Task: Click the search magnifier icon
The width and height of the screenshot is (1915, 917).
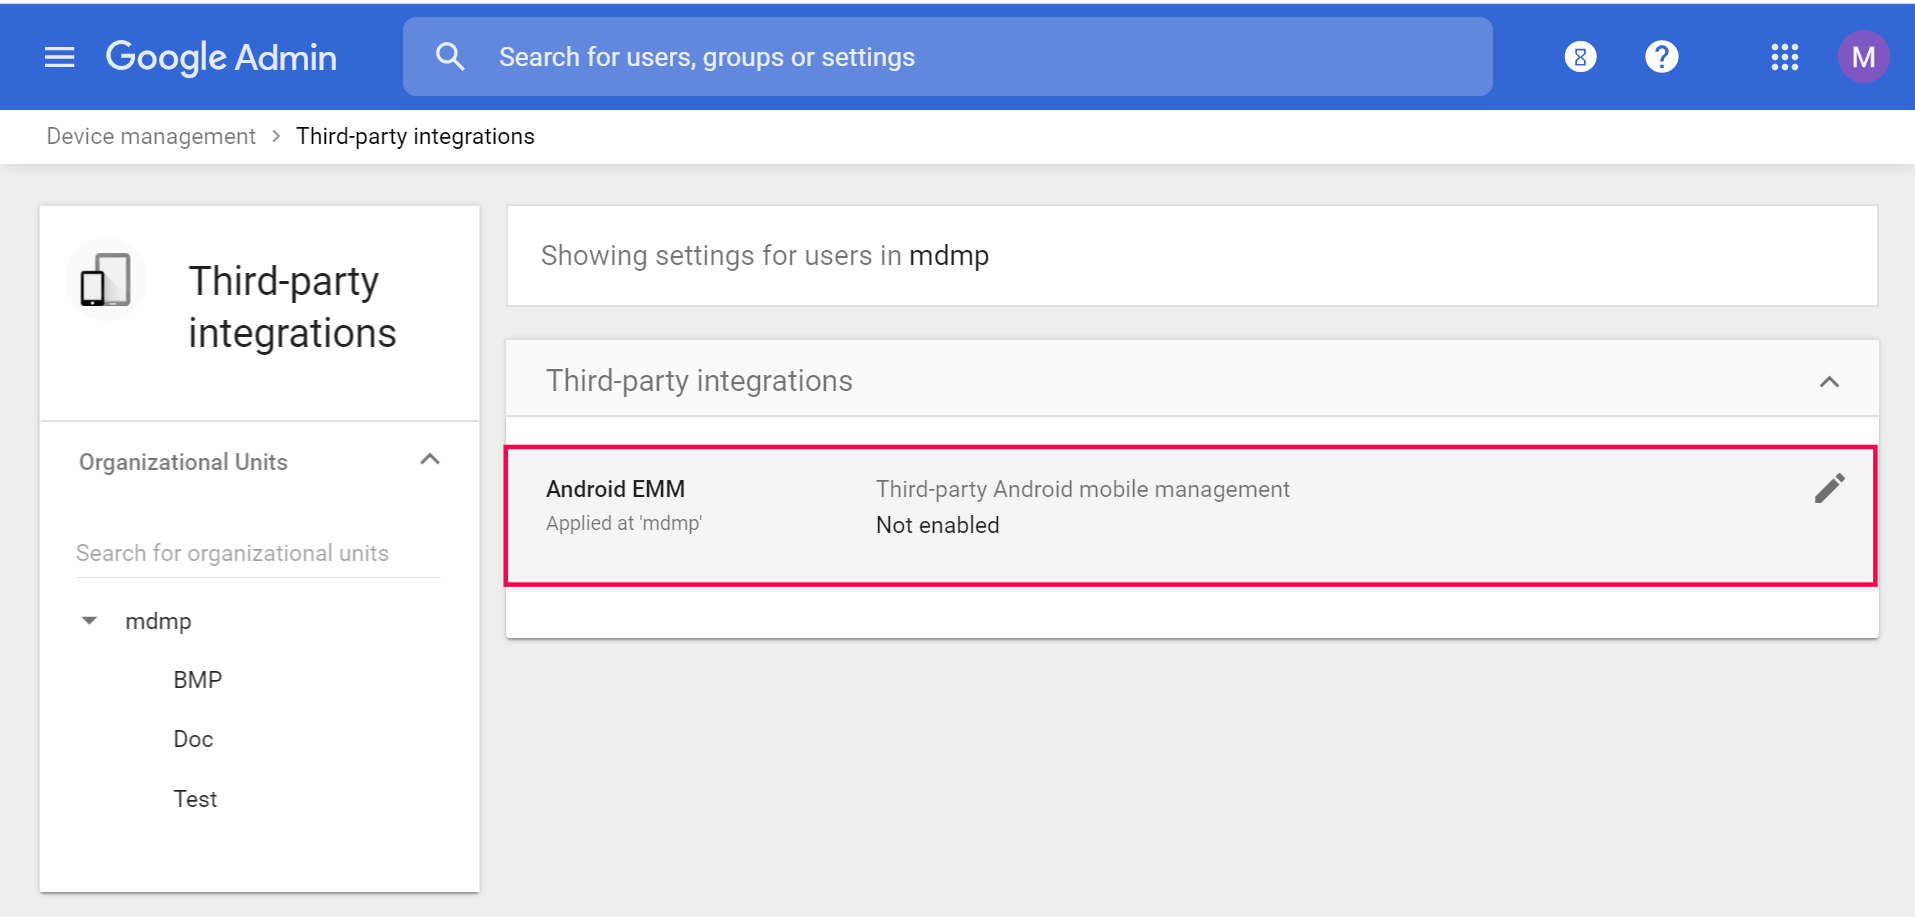Action: click(450, 57)
